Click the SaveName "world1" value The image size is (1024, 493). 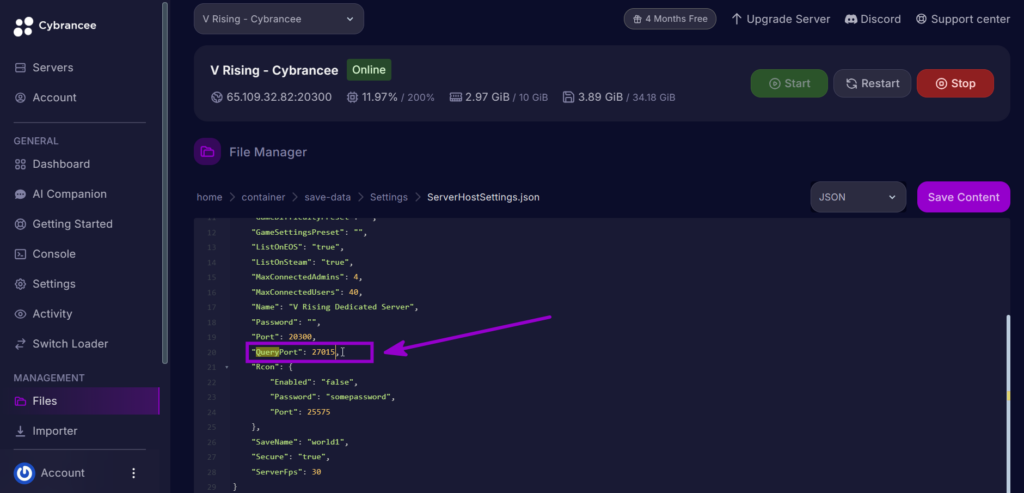pos(326,442)
